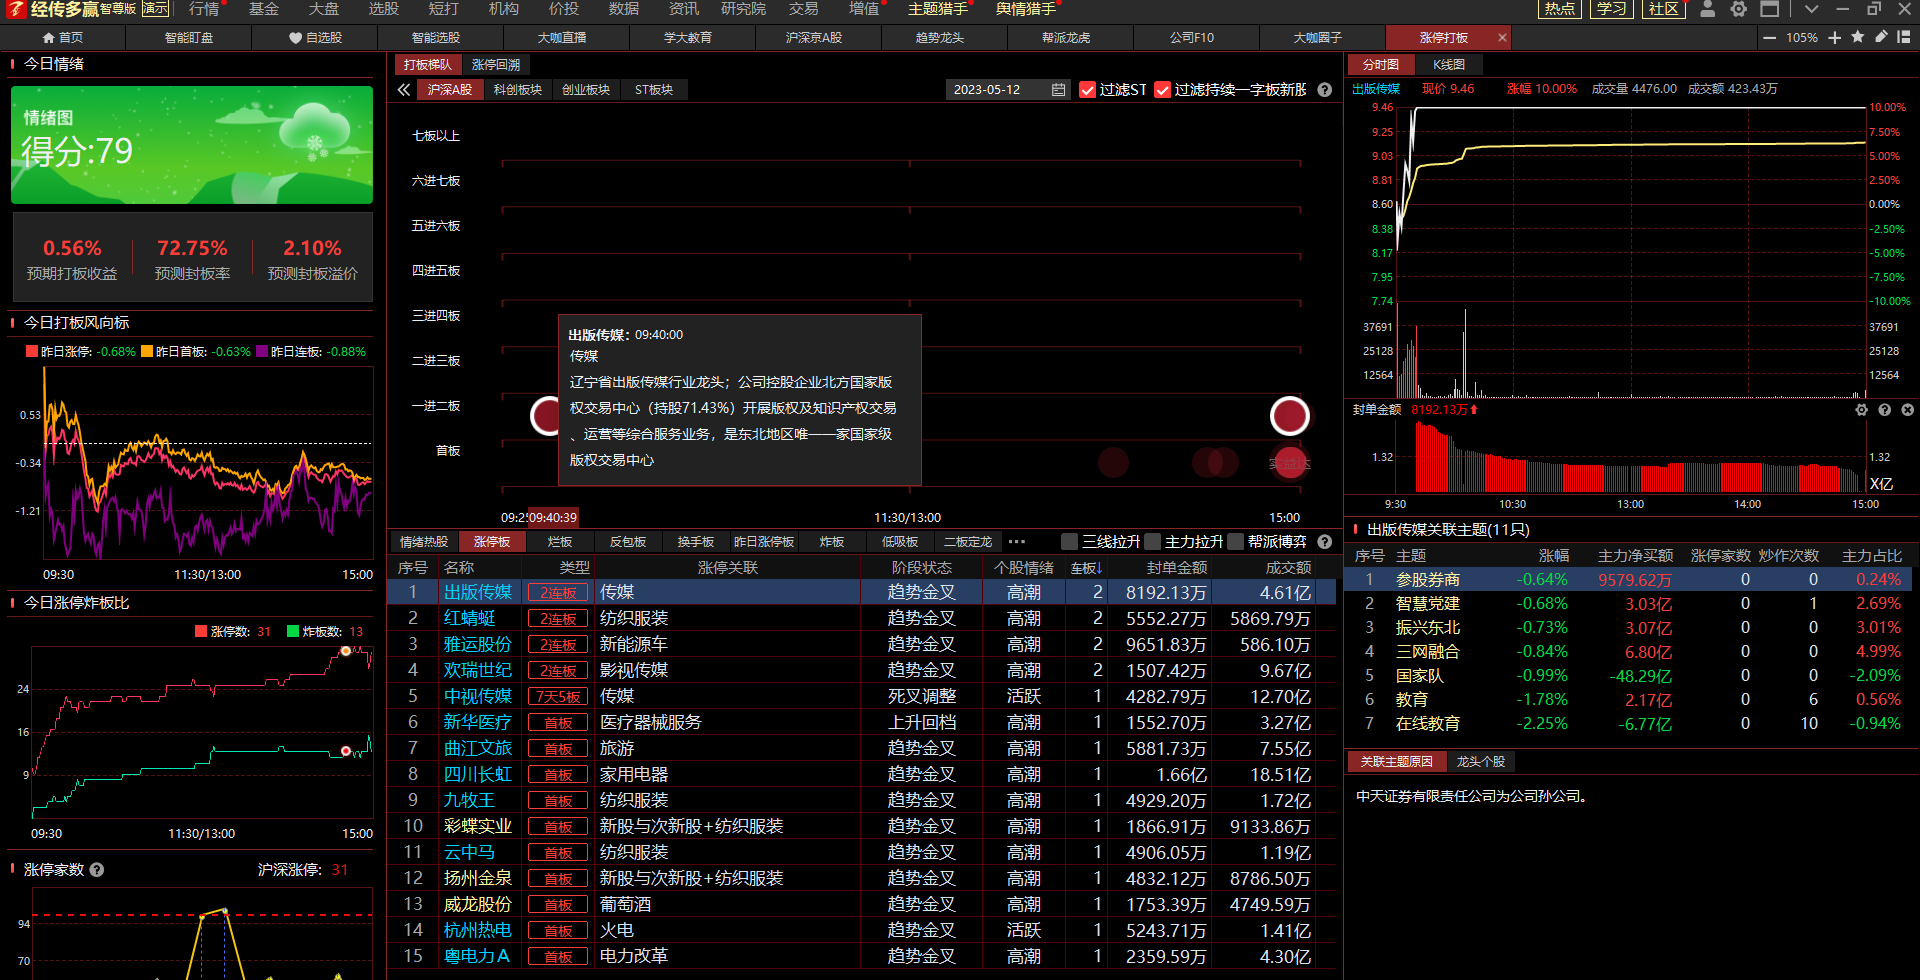Toggle the 昨日首板 legend swatch

147,352
